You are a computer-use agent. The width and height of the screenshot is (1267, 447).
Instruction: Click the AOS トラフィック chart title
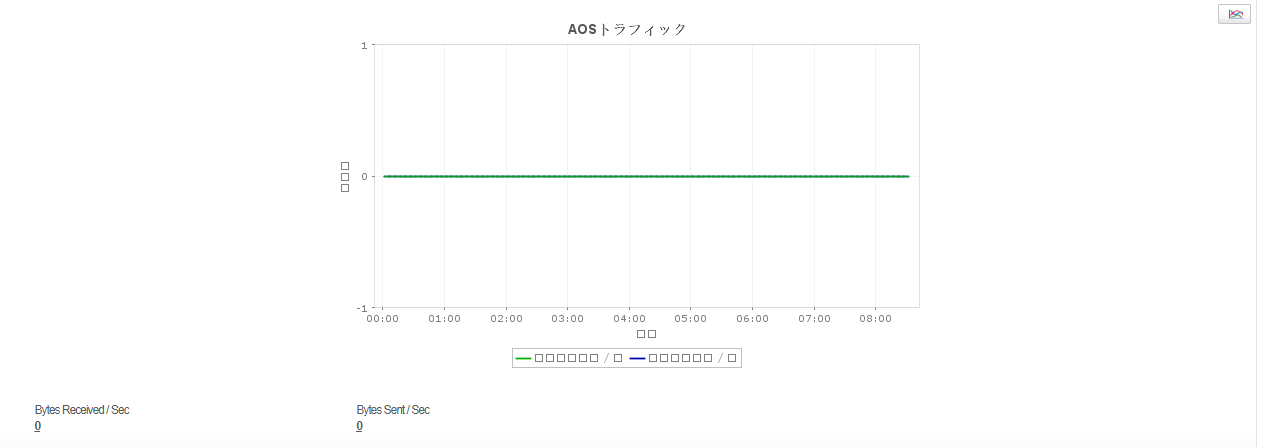pos(627,29)
